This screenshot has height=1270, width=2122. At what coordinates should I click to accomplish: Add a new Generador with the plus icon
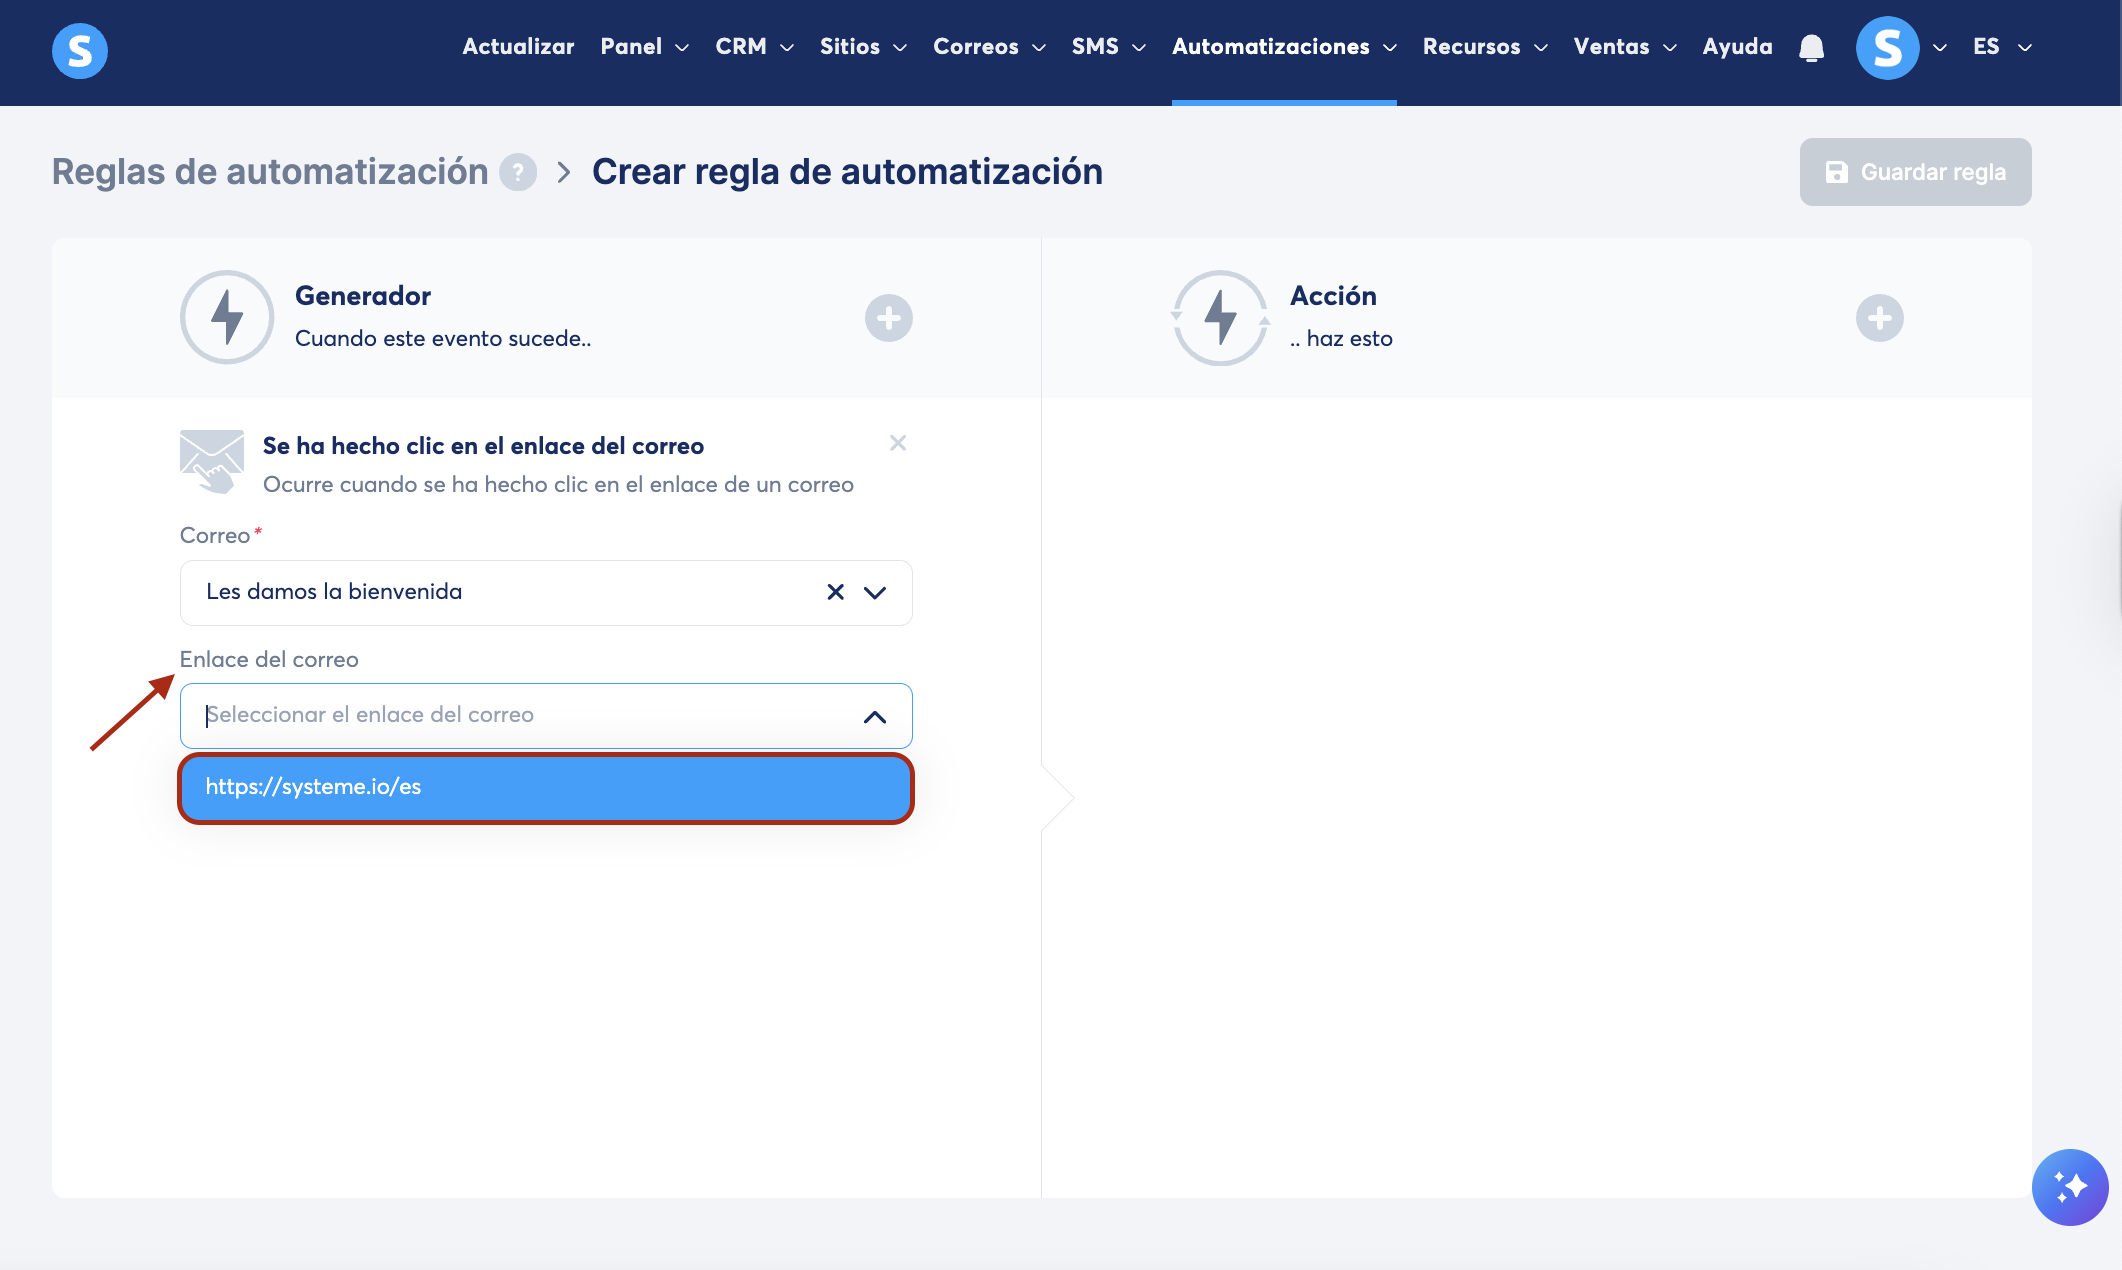pyautogui.click(x=888, y=318)
